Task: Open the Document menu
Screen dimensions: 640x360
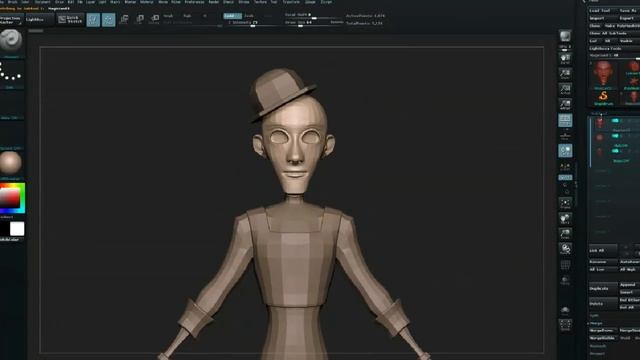Action: [42, 2]
